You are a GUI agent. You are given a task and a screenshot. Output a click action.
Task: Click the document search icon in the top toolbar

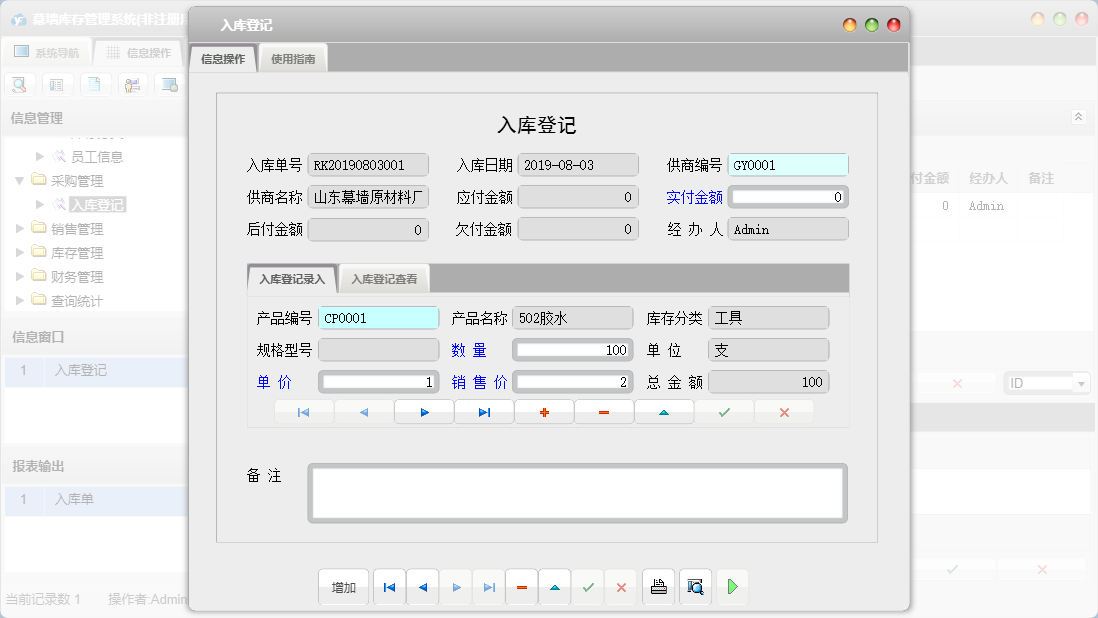(19, 84)
